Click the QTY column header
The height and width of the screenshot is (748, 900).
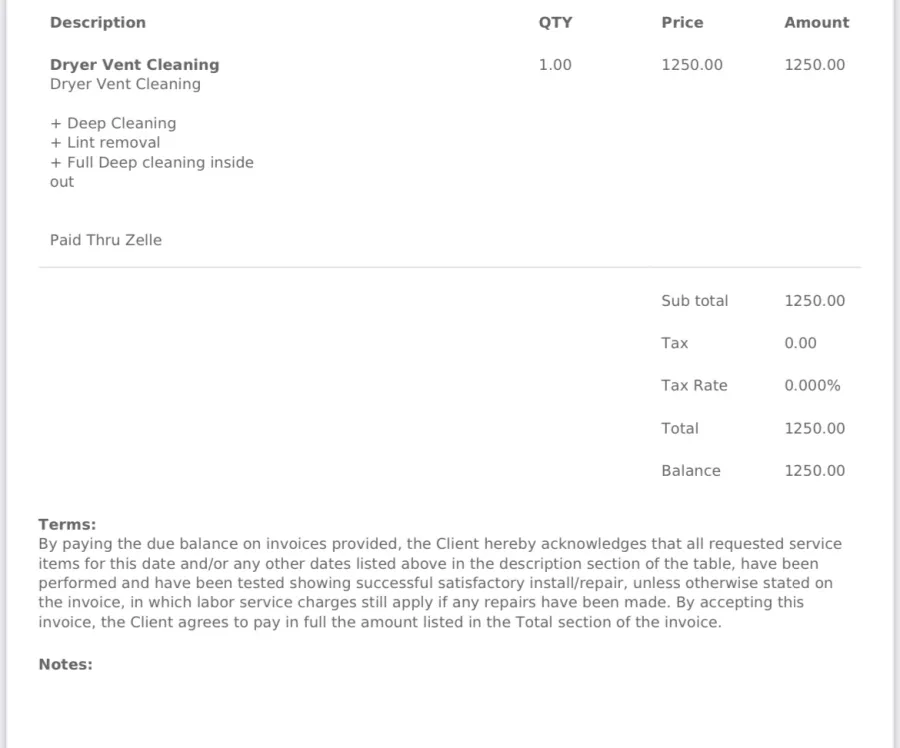[555, 22]
